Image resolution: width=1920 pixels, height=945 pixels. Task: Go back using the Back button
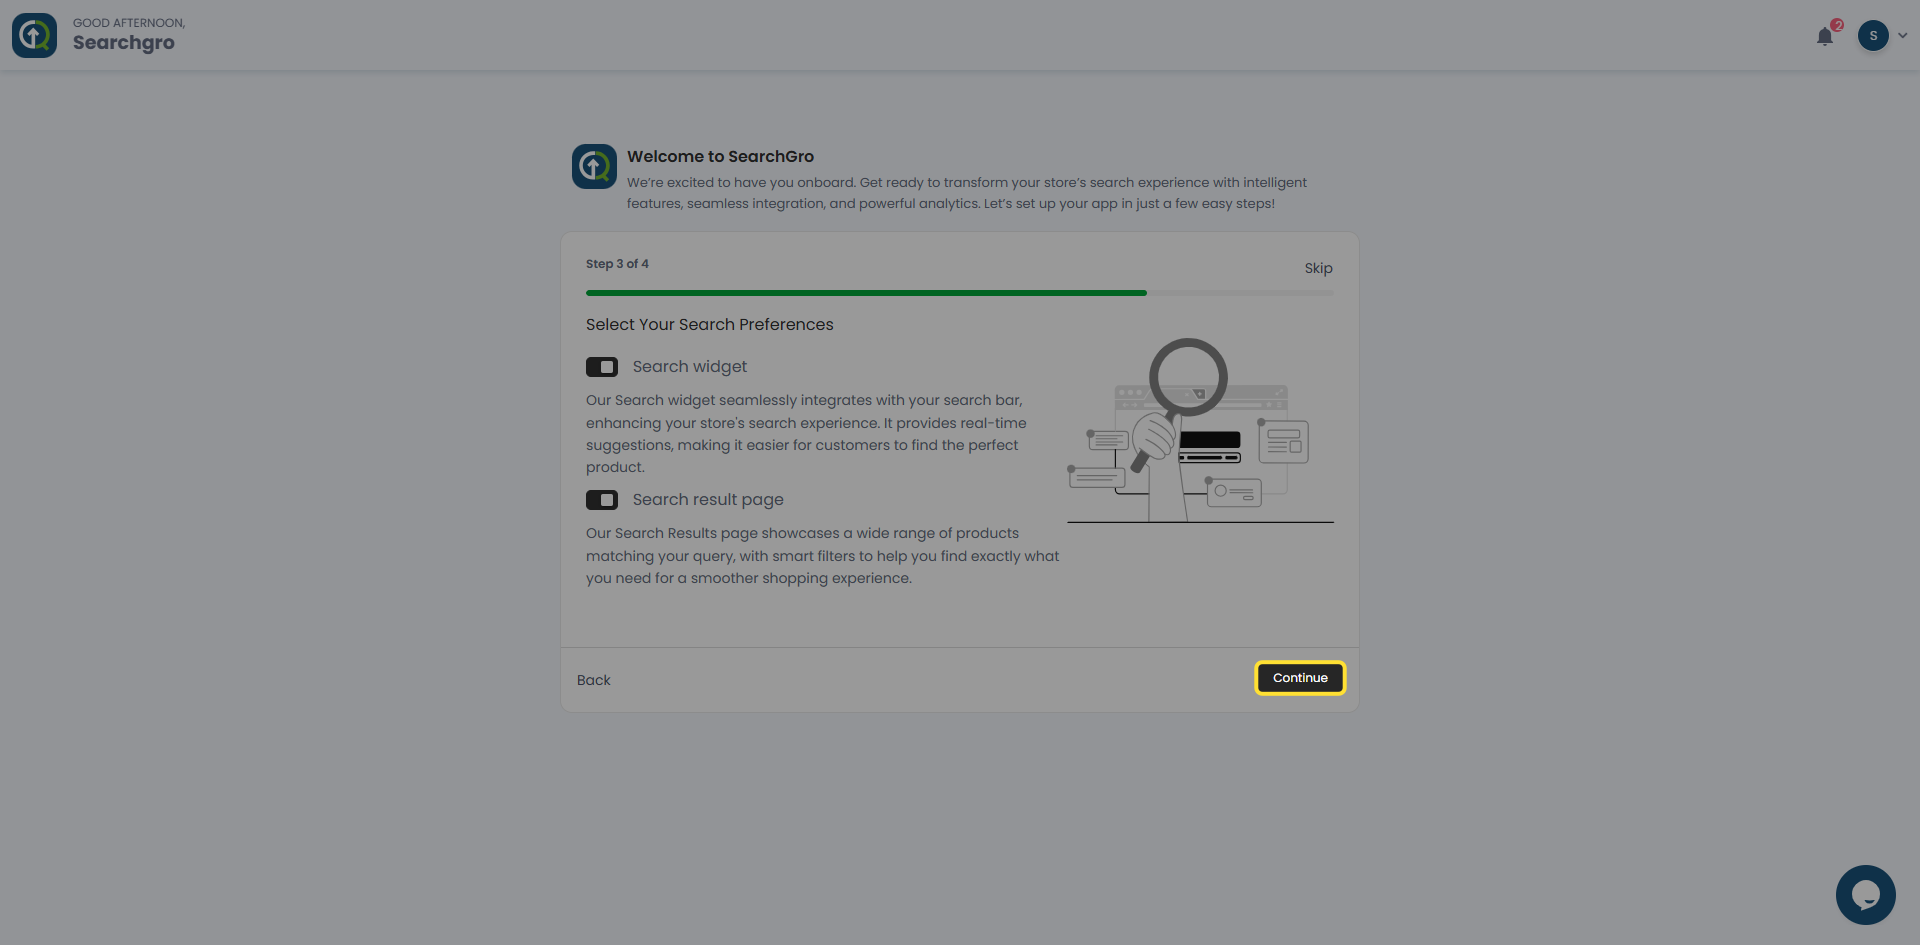(593, 680)
